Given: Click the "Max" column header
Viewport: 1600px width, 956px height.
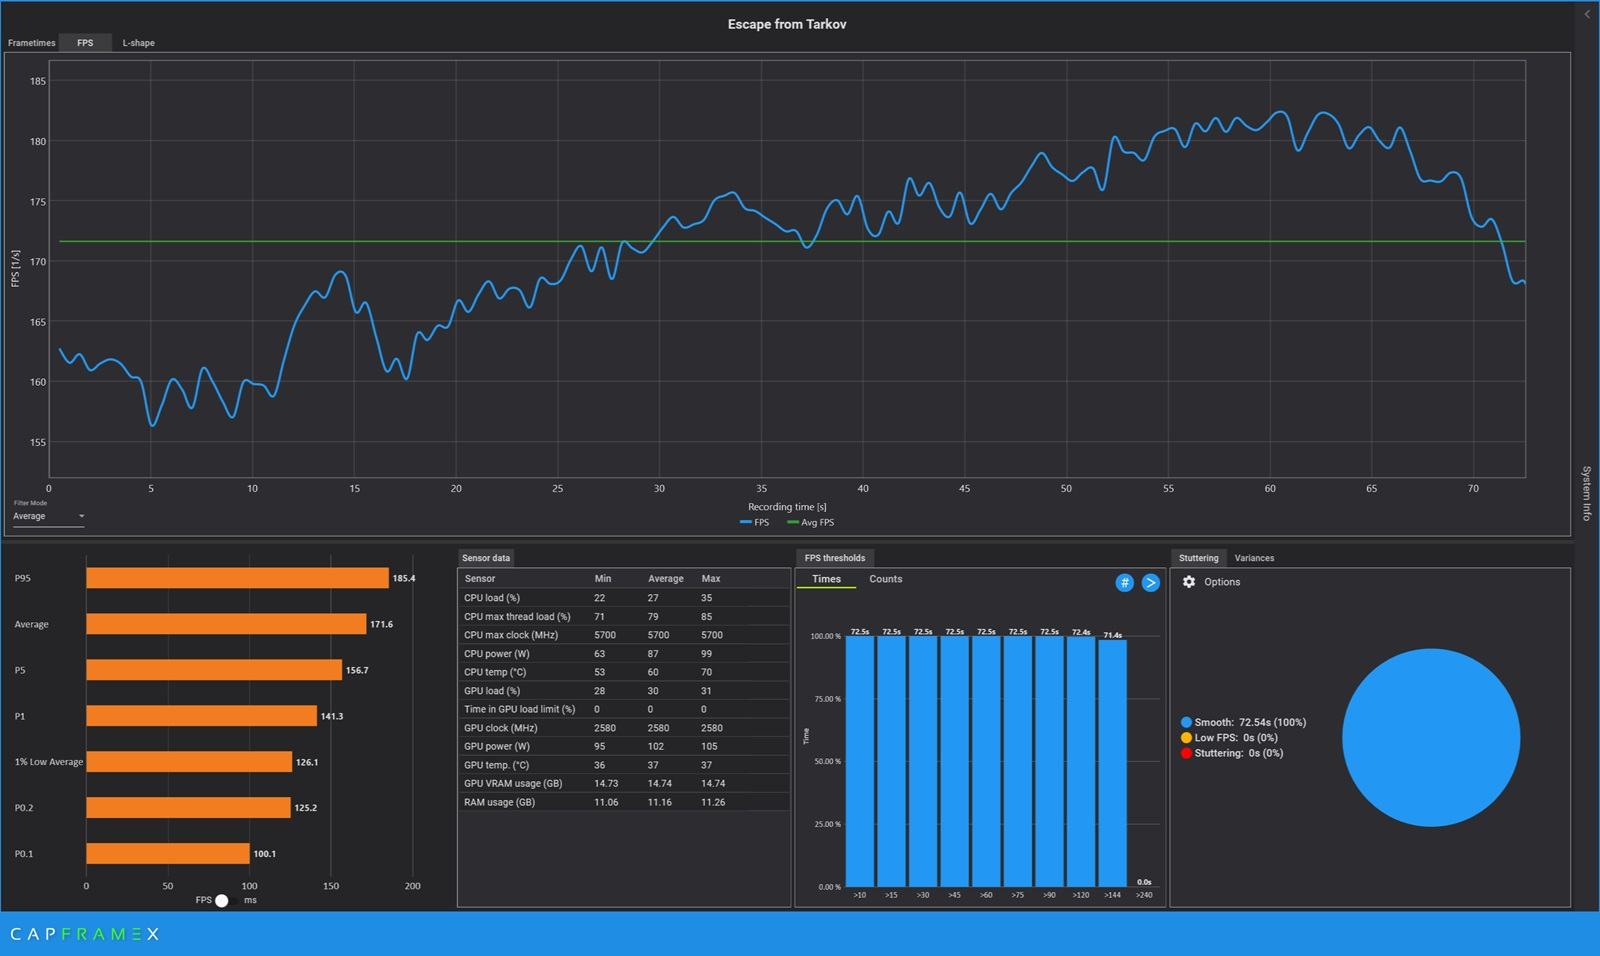Looking at the screenshot, I should click(x=711, y=578).
